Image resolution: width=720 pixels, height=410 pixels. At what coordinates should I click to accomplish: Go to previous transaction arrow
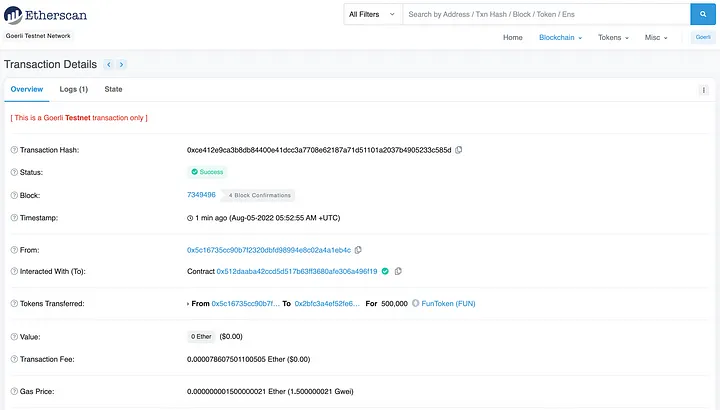[109, 64]
